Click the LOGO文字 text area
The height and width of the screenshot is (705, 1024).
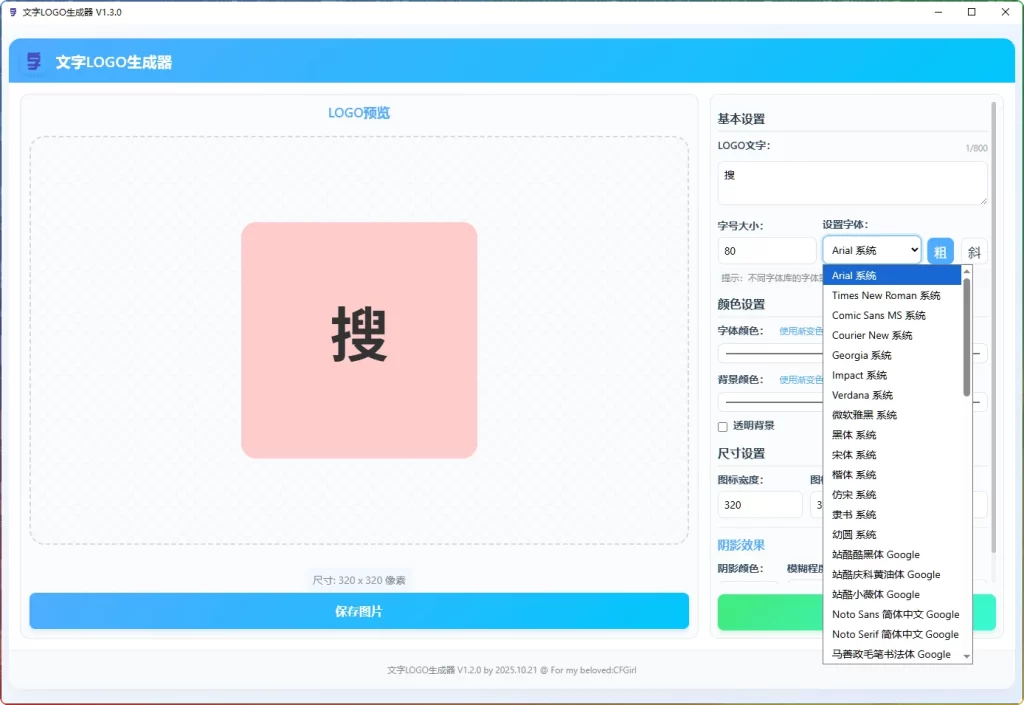click(852, 183)
